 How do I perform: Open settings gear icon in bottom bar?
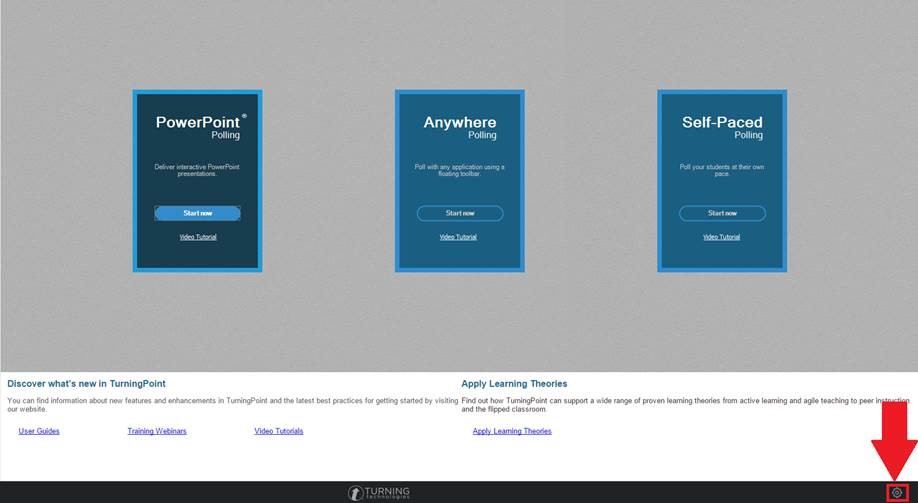coord(896,493)
